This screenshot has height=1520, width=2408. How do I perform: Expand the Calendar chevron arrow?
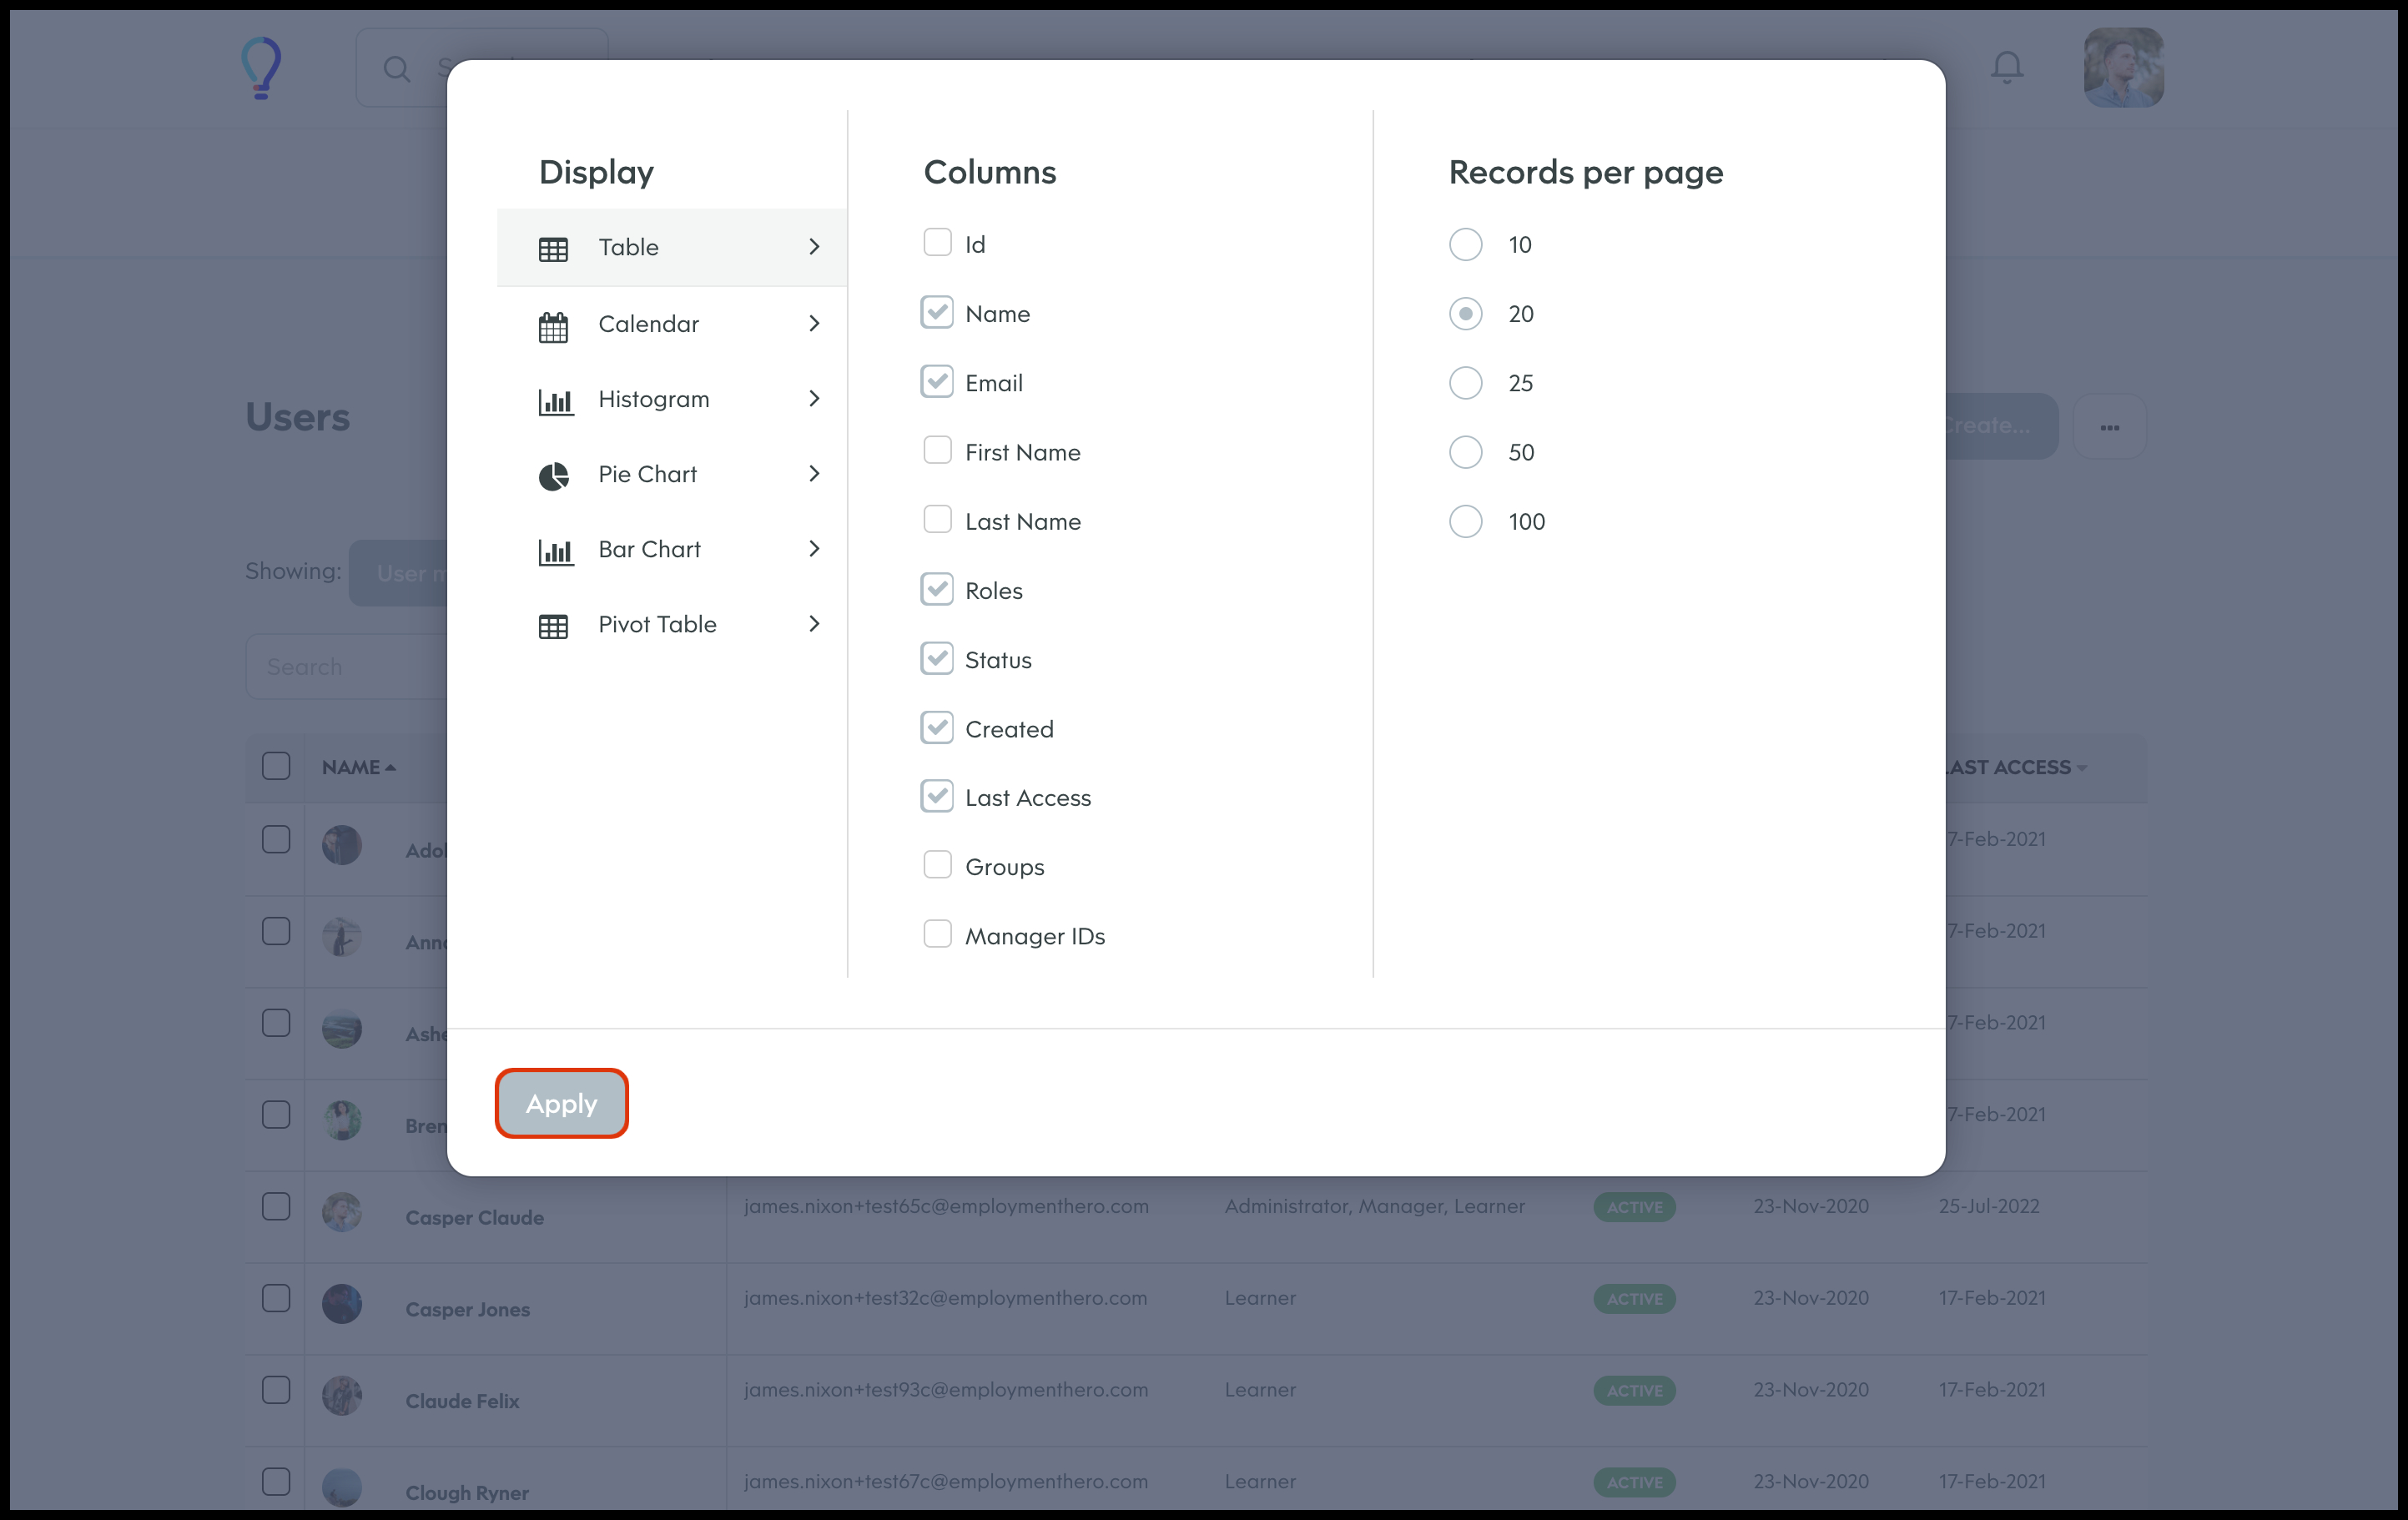[814, 324]
